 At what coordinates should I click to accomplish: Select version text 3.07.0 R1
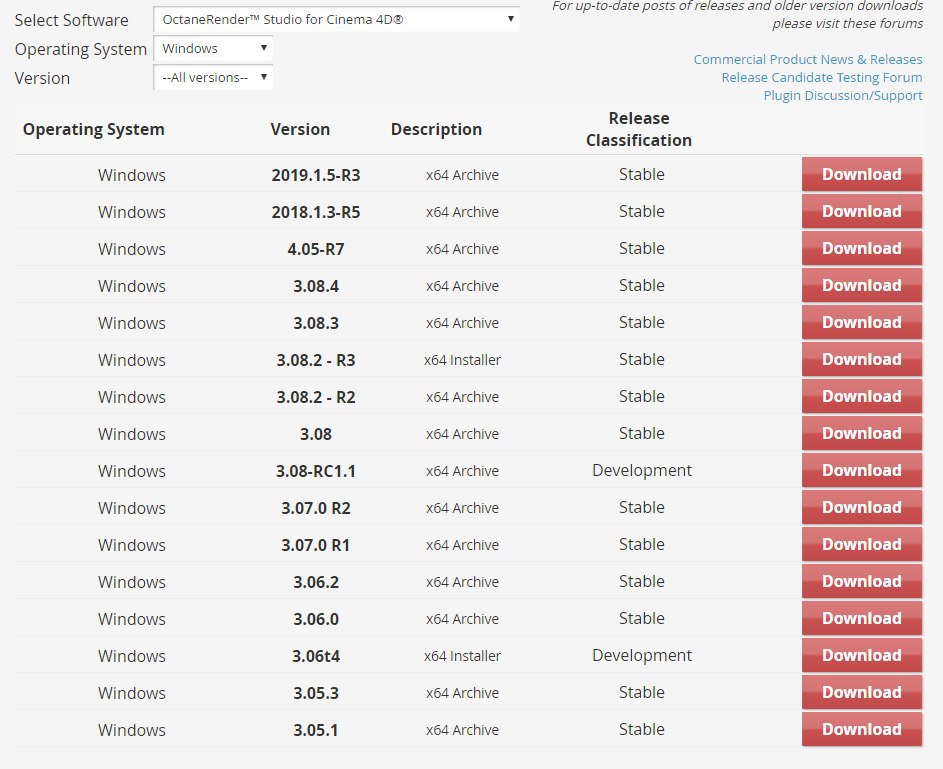pyautogui.click(x=316, y=545)
